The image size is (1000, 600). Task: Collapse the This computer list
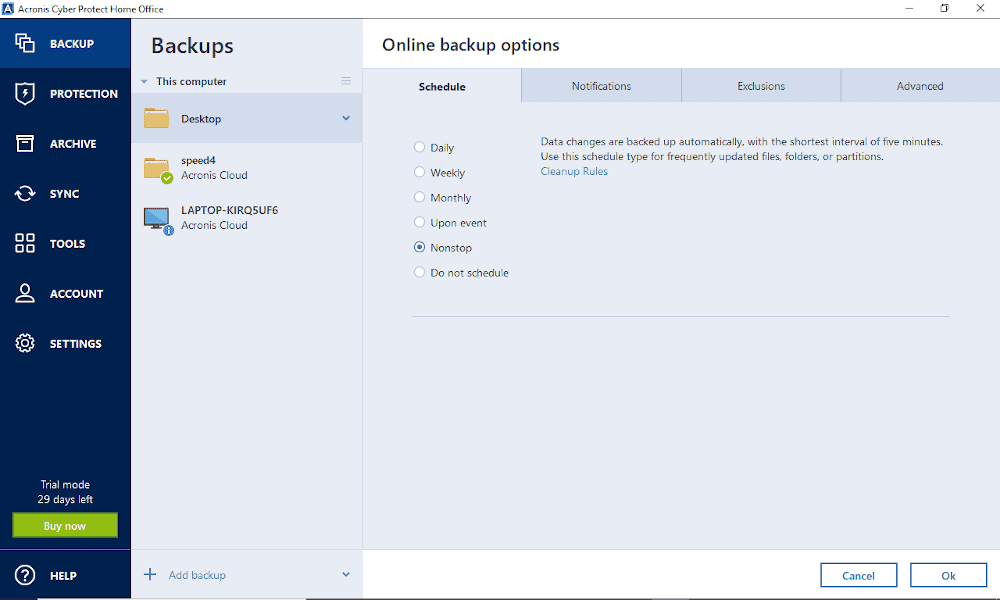click(x=144, y=82)
